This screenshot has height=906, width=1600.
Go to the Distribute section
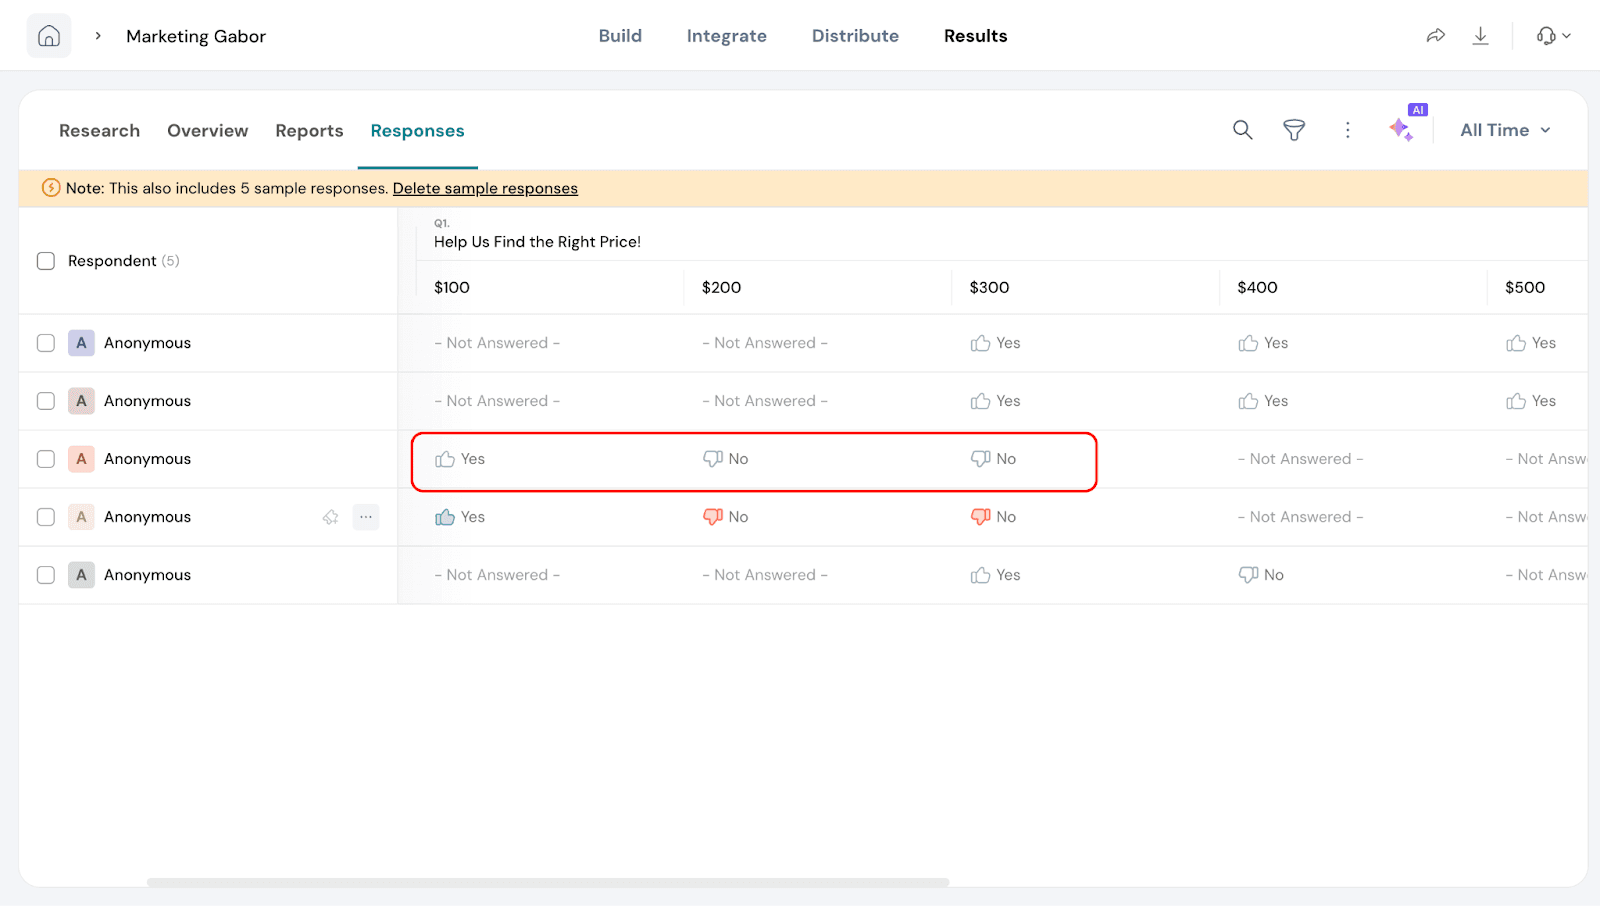coord(855,36)
